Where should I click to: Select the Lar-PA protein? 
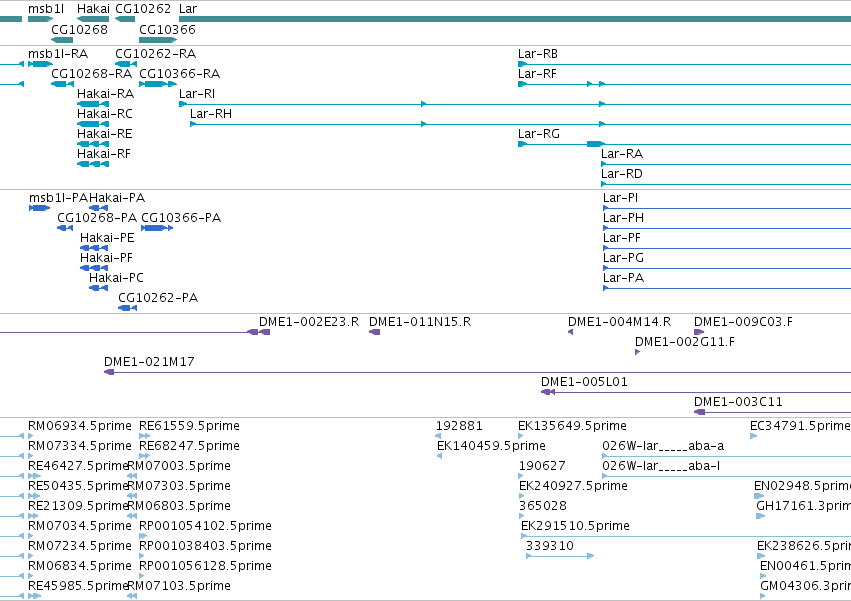pyautogui.click(x=624, y=279)
